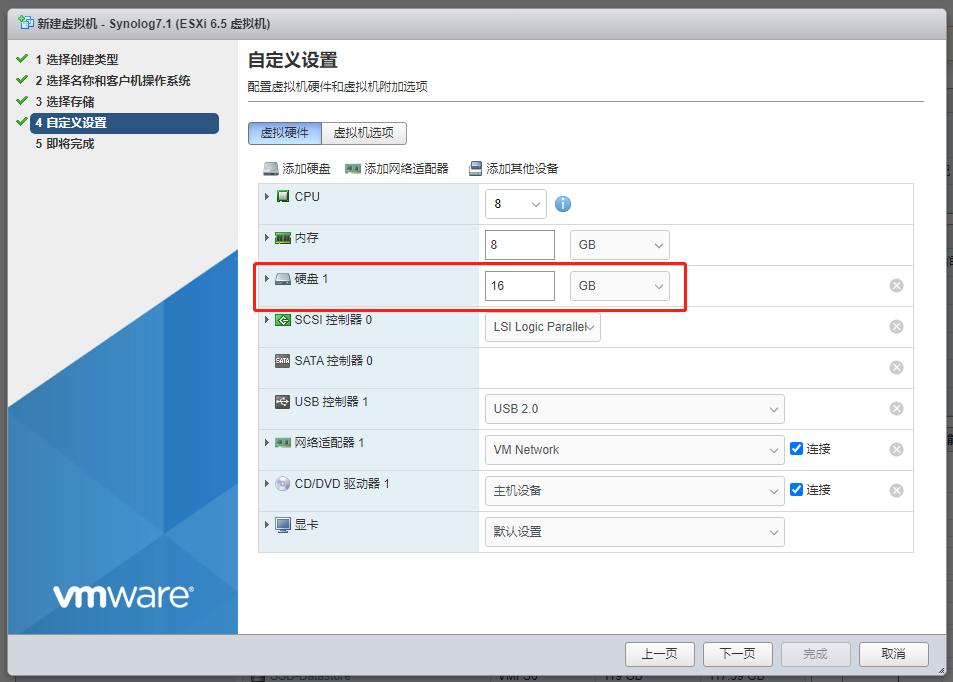Click the Add hard disk icon (添加硬盘)
Screen dimensions: 953x682
270,169
